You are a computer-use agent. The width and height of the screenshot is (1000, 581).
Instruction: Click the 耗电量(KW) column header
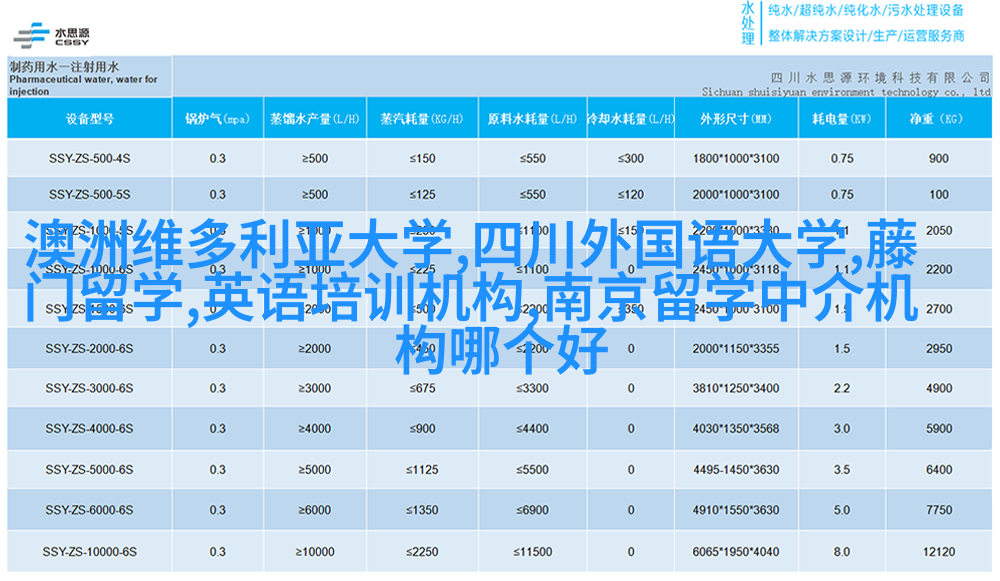point(842,119)
